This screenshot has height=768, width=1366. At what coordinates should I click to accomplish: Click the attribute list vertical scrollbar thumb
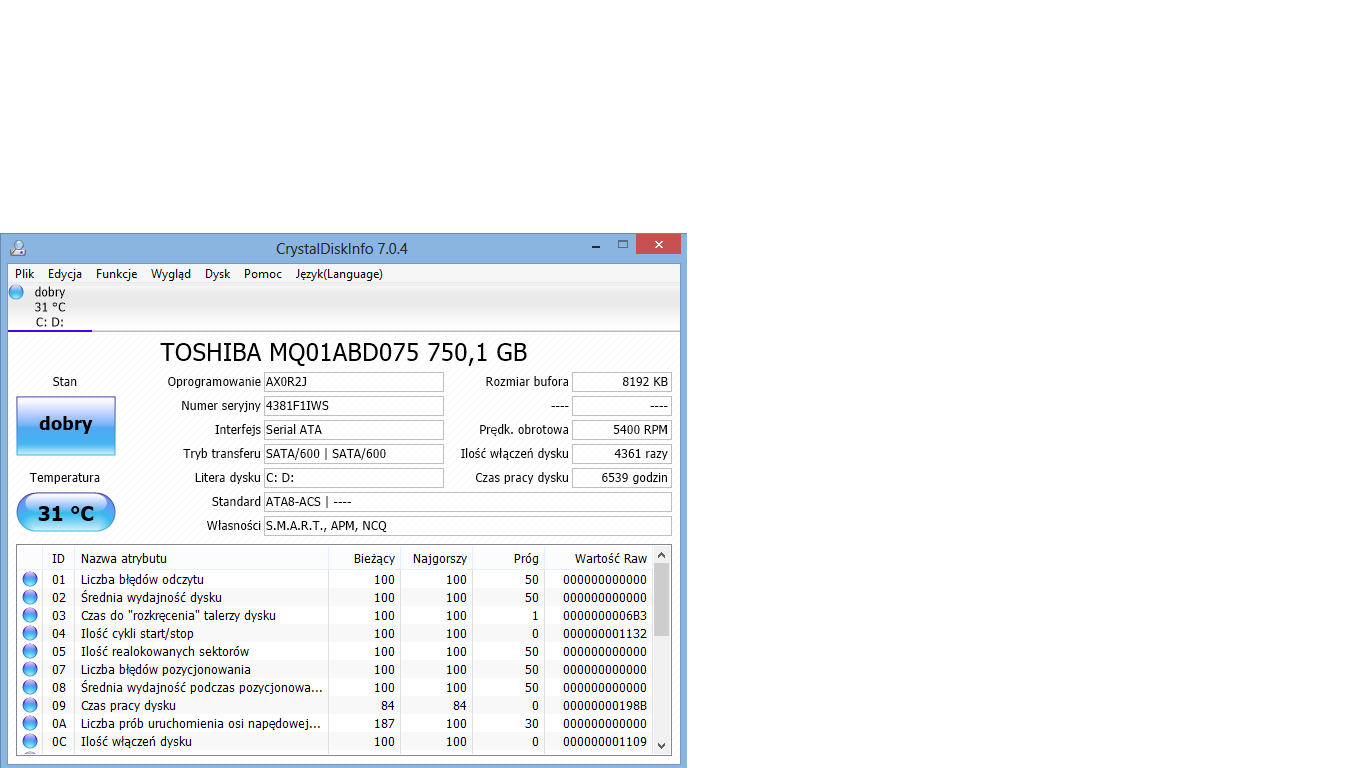[662, 600]
